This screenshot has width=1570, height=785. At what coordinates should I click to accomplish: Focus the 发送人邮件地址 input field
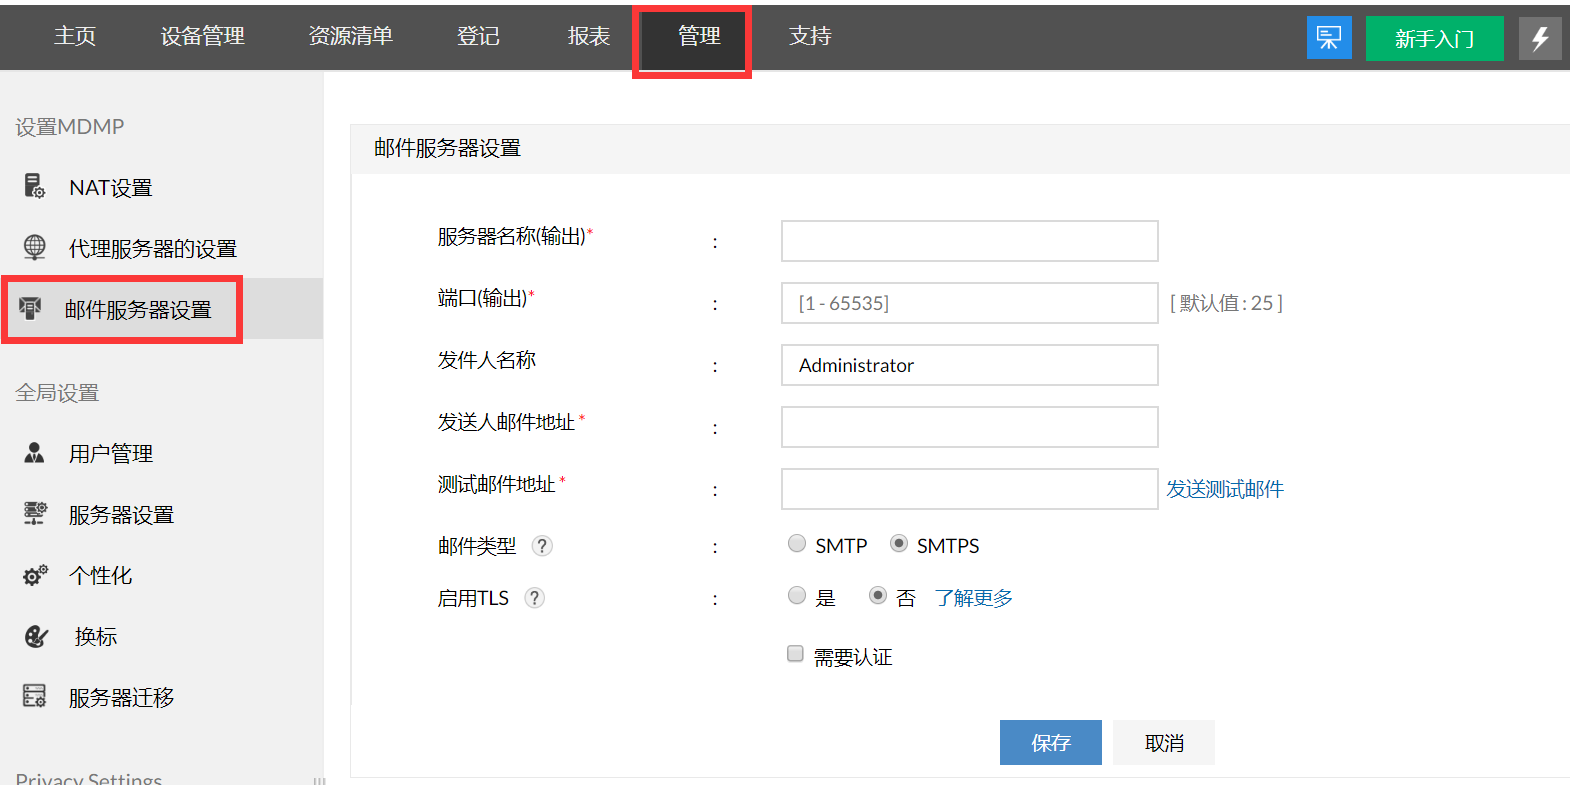970,427
